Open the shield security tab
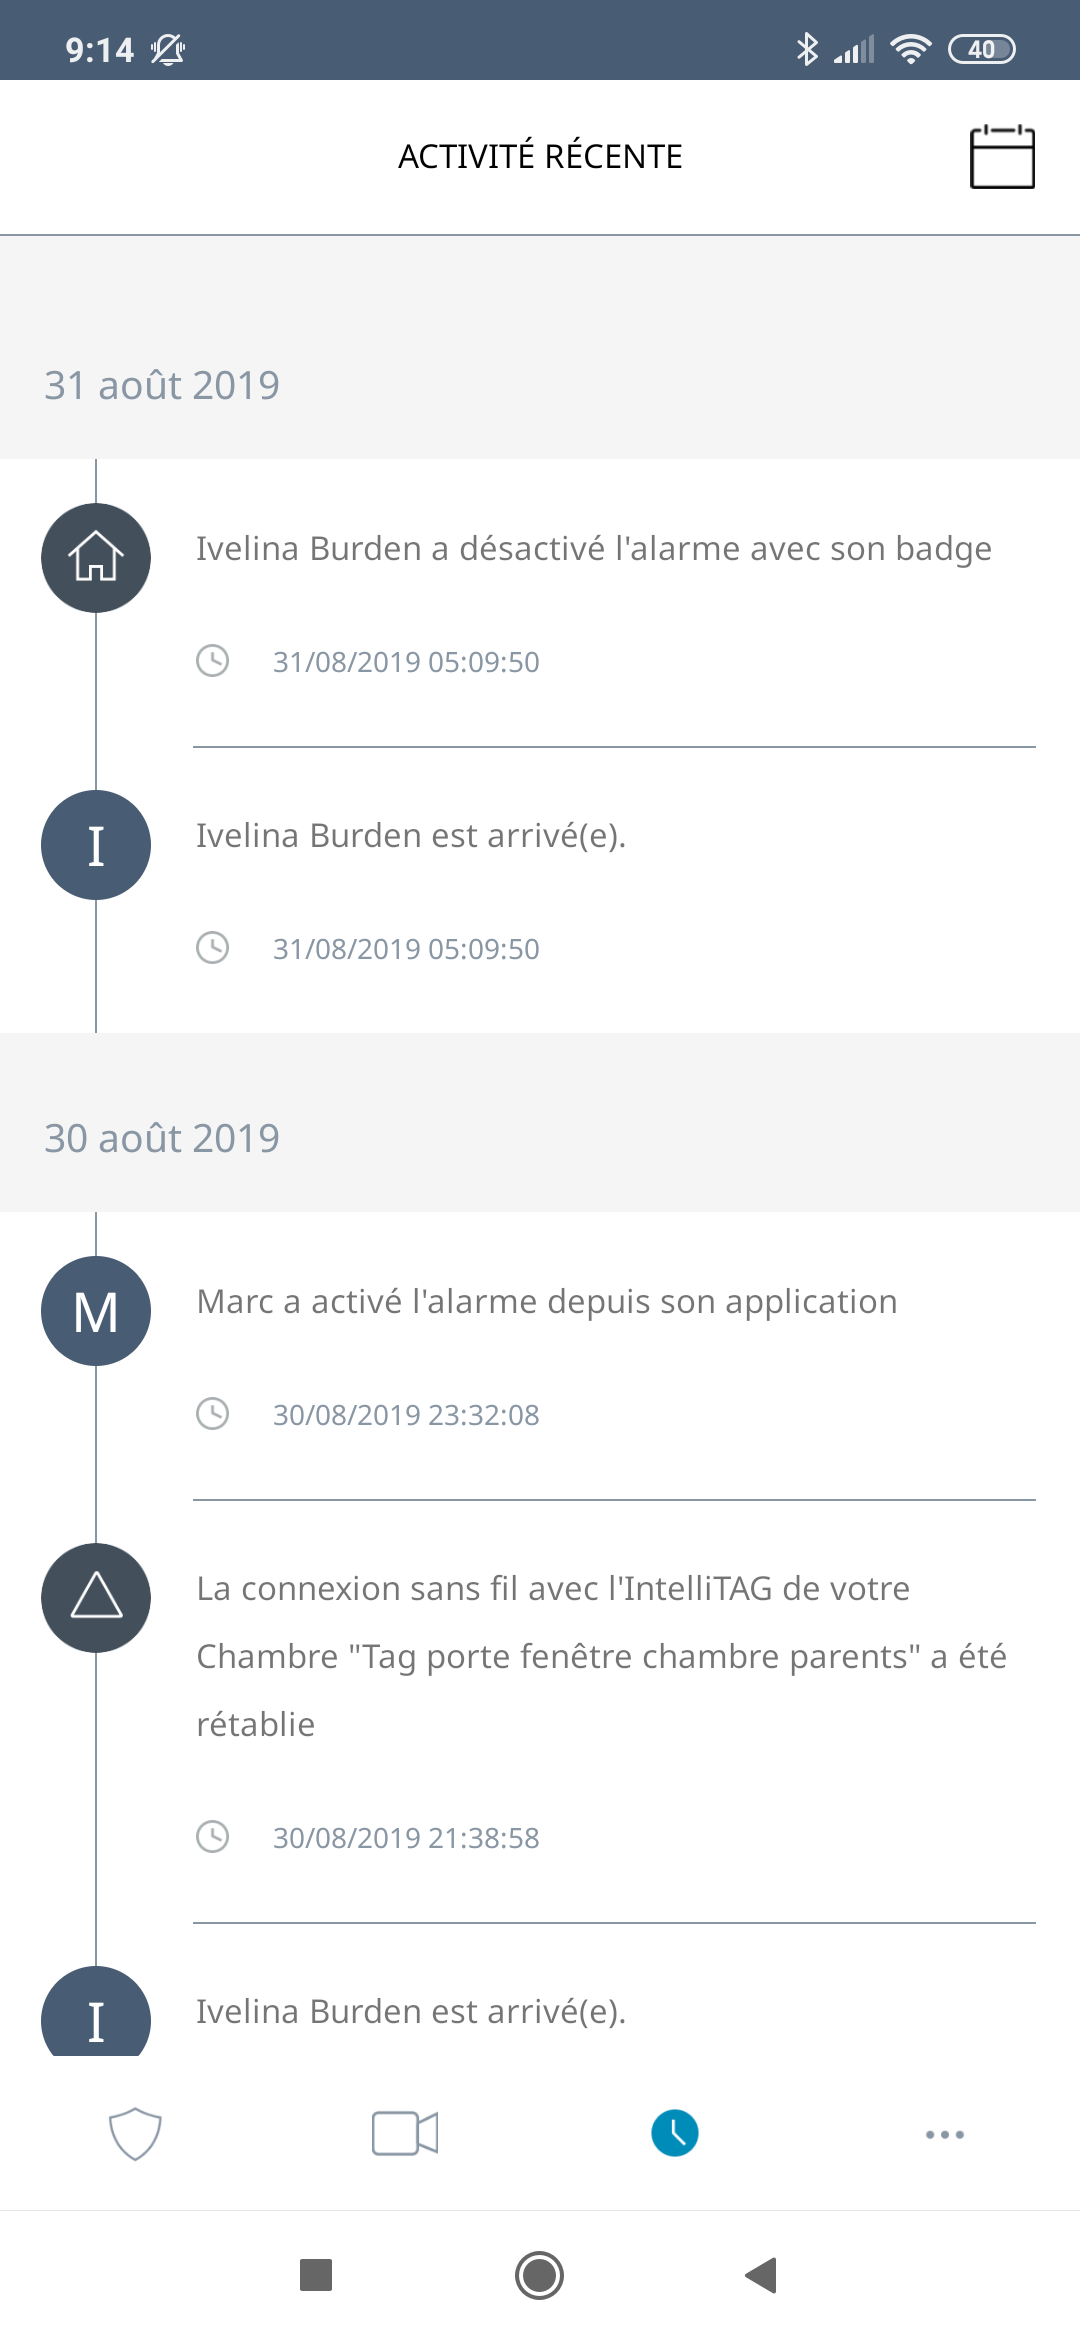The image size is (1080, 2340). [135, 2133]
